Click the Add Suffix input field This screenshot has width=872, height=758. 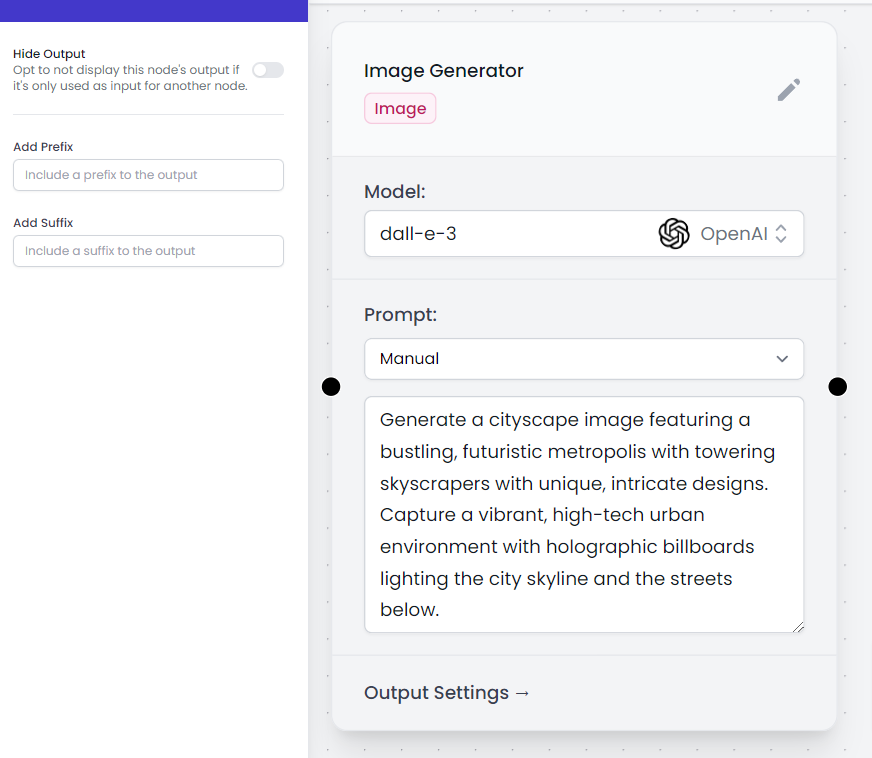point(148,251)
